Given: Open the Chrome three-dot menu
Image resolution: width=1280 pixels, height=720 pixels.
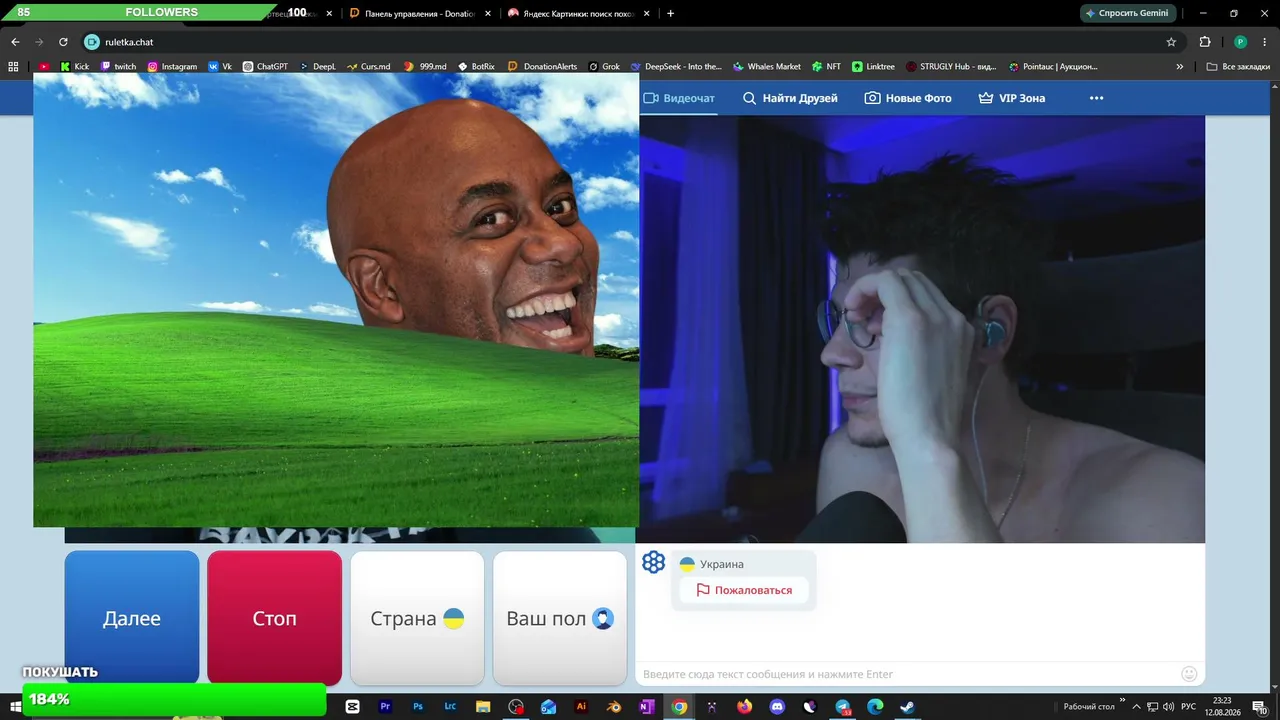Looking at the screenshot, I should point(1264,42).
